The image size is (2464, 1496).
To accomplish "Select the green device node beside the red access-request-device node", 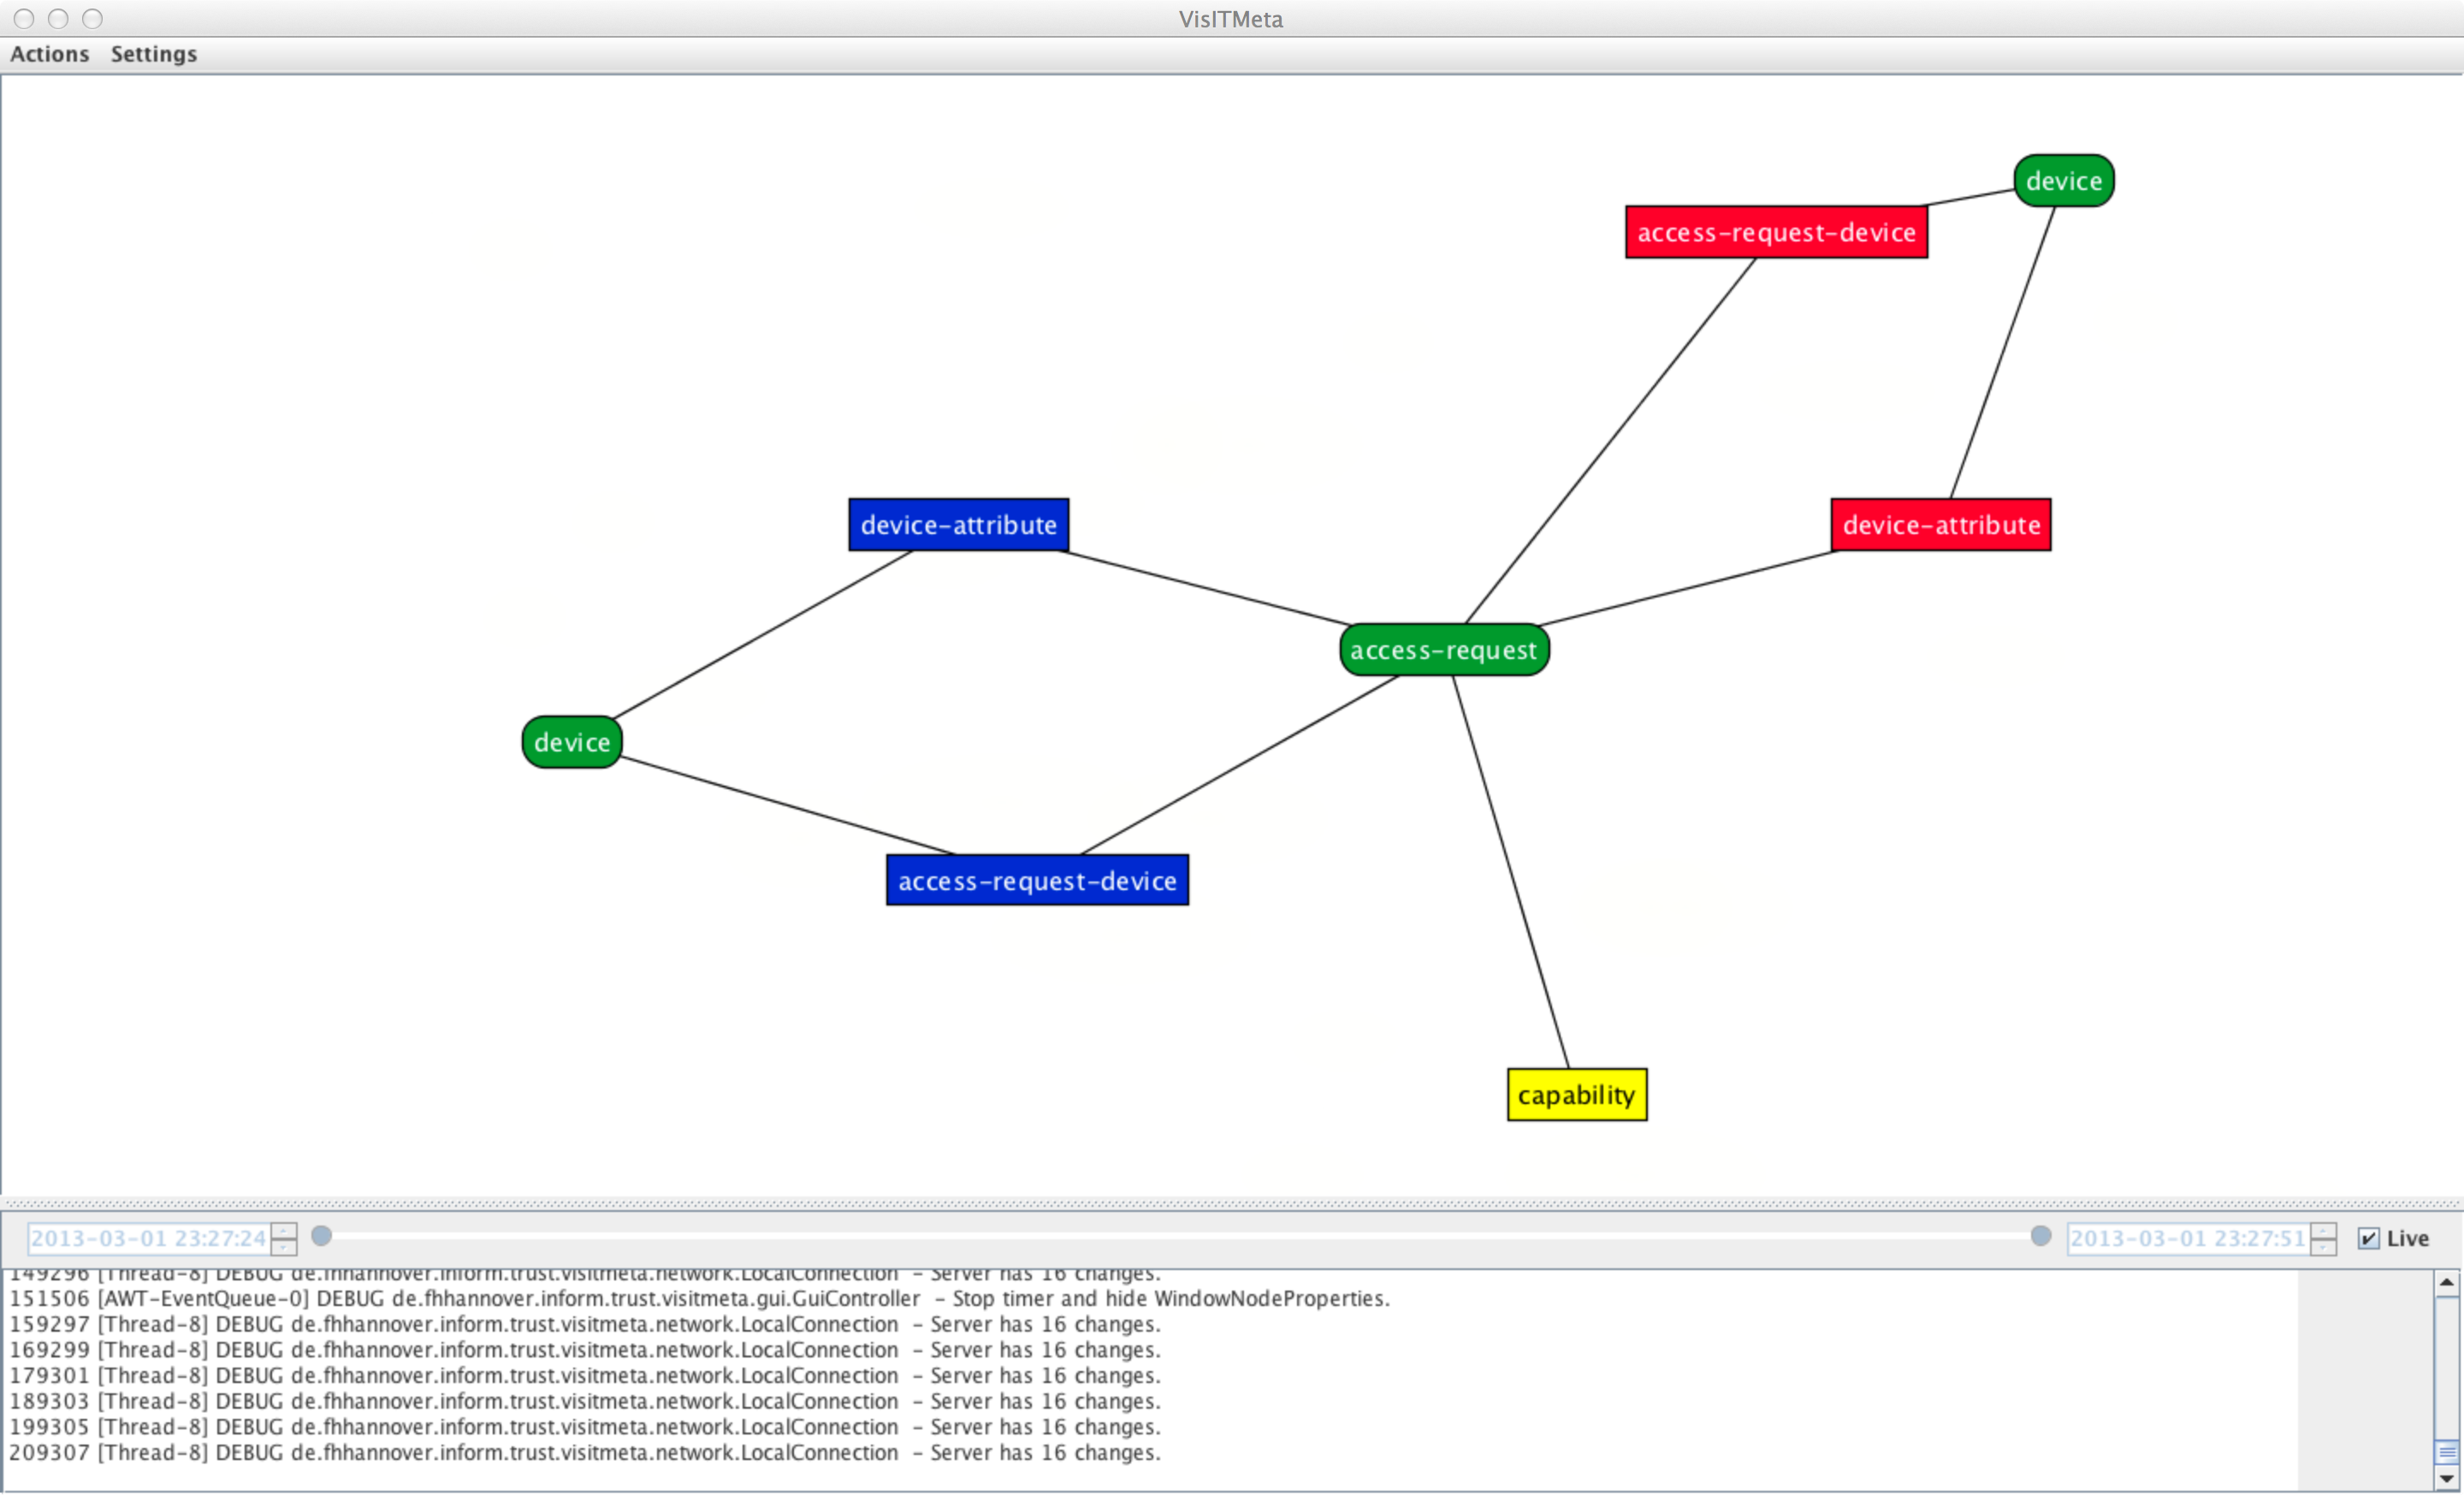I will (x=2063, y=181).
